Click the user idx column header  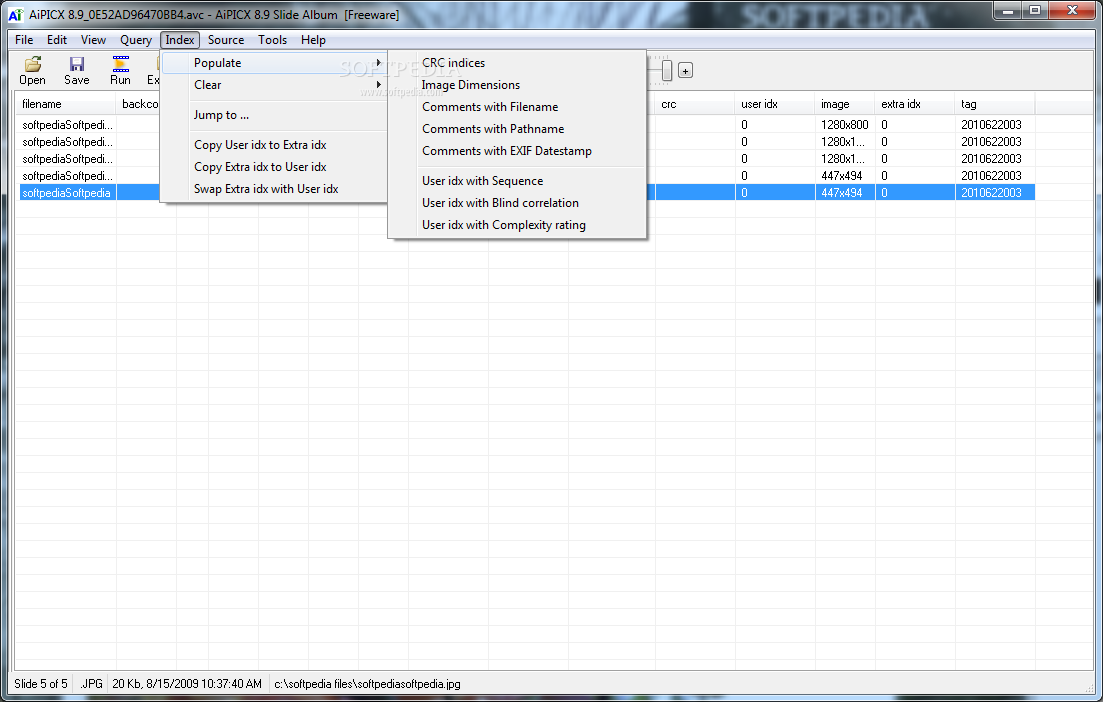775,104
